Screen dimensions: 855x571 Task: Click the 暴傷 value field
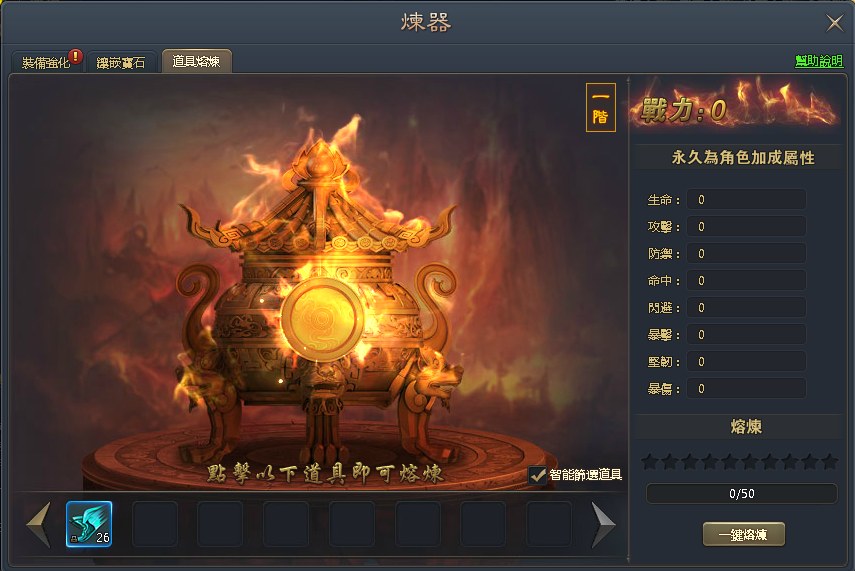point(746,389)
